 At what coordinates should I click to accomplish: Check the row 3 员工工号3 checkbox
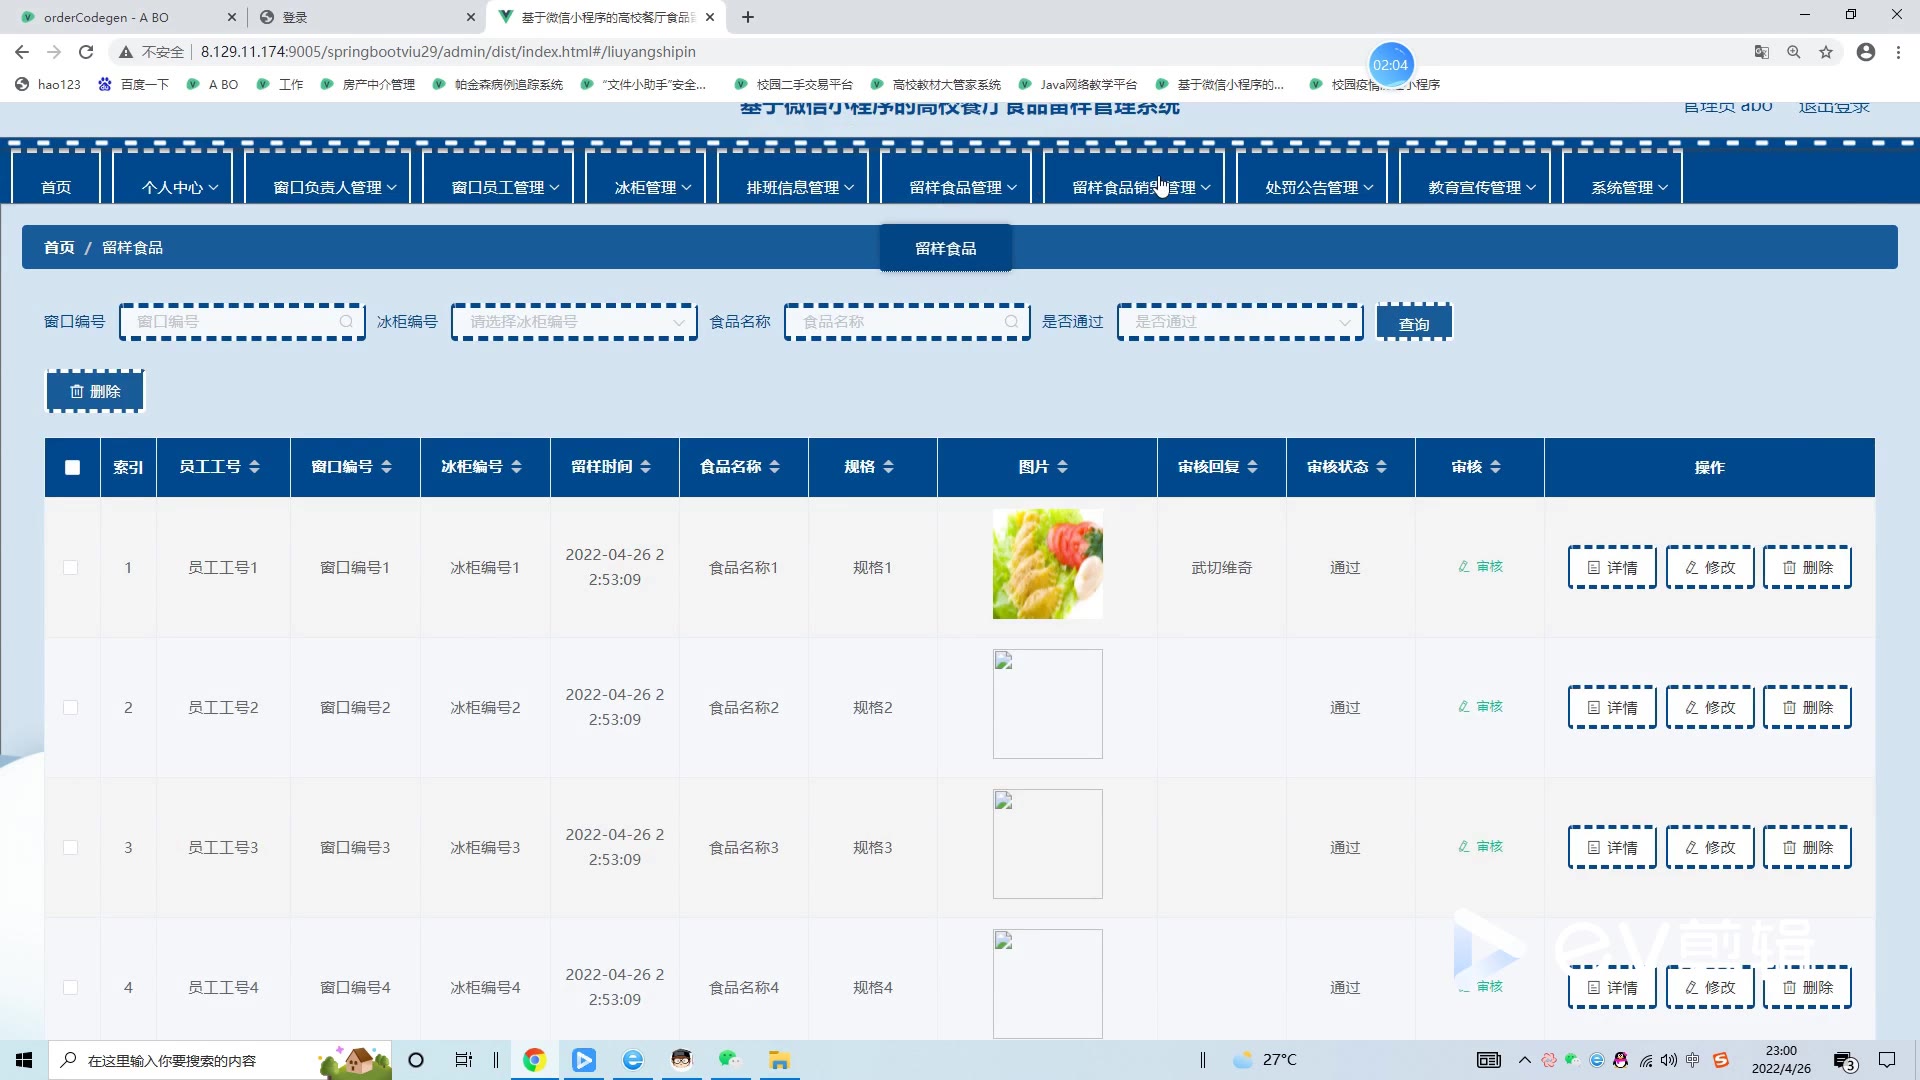point(70,848)
